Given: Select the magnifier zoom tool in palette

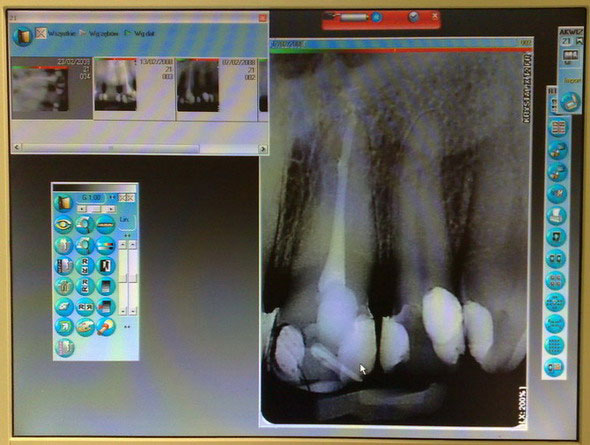Looking at the screenshot, I should 85,225.
